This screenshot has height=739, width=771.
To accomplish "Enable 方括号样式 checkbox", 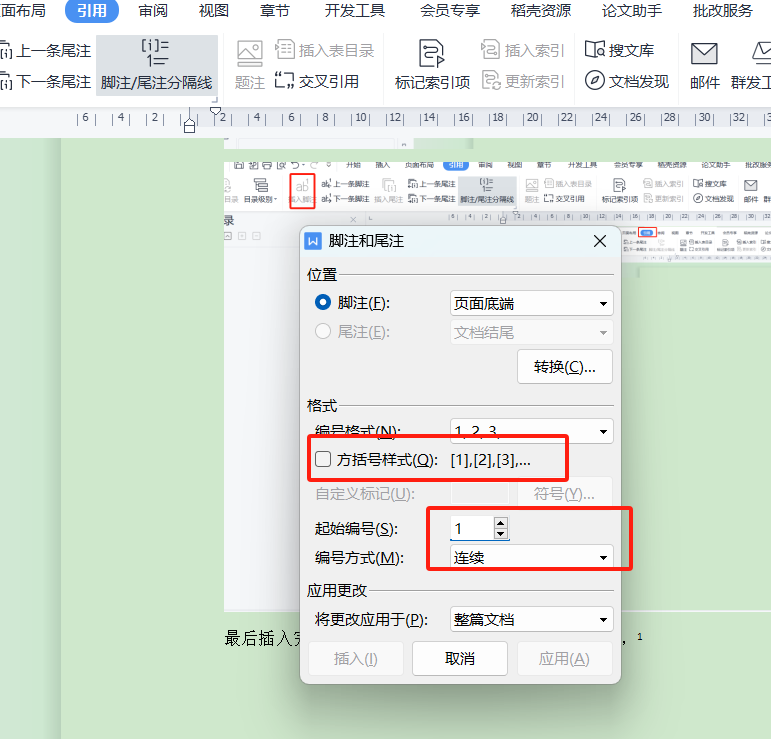I will tap(323, 459).
